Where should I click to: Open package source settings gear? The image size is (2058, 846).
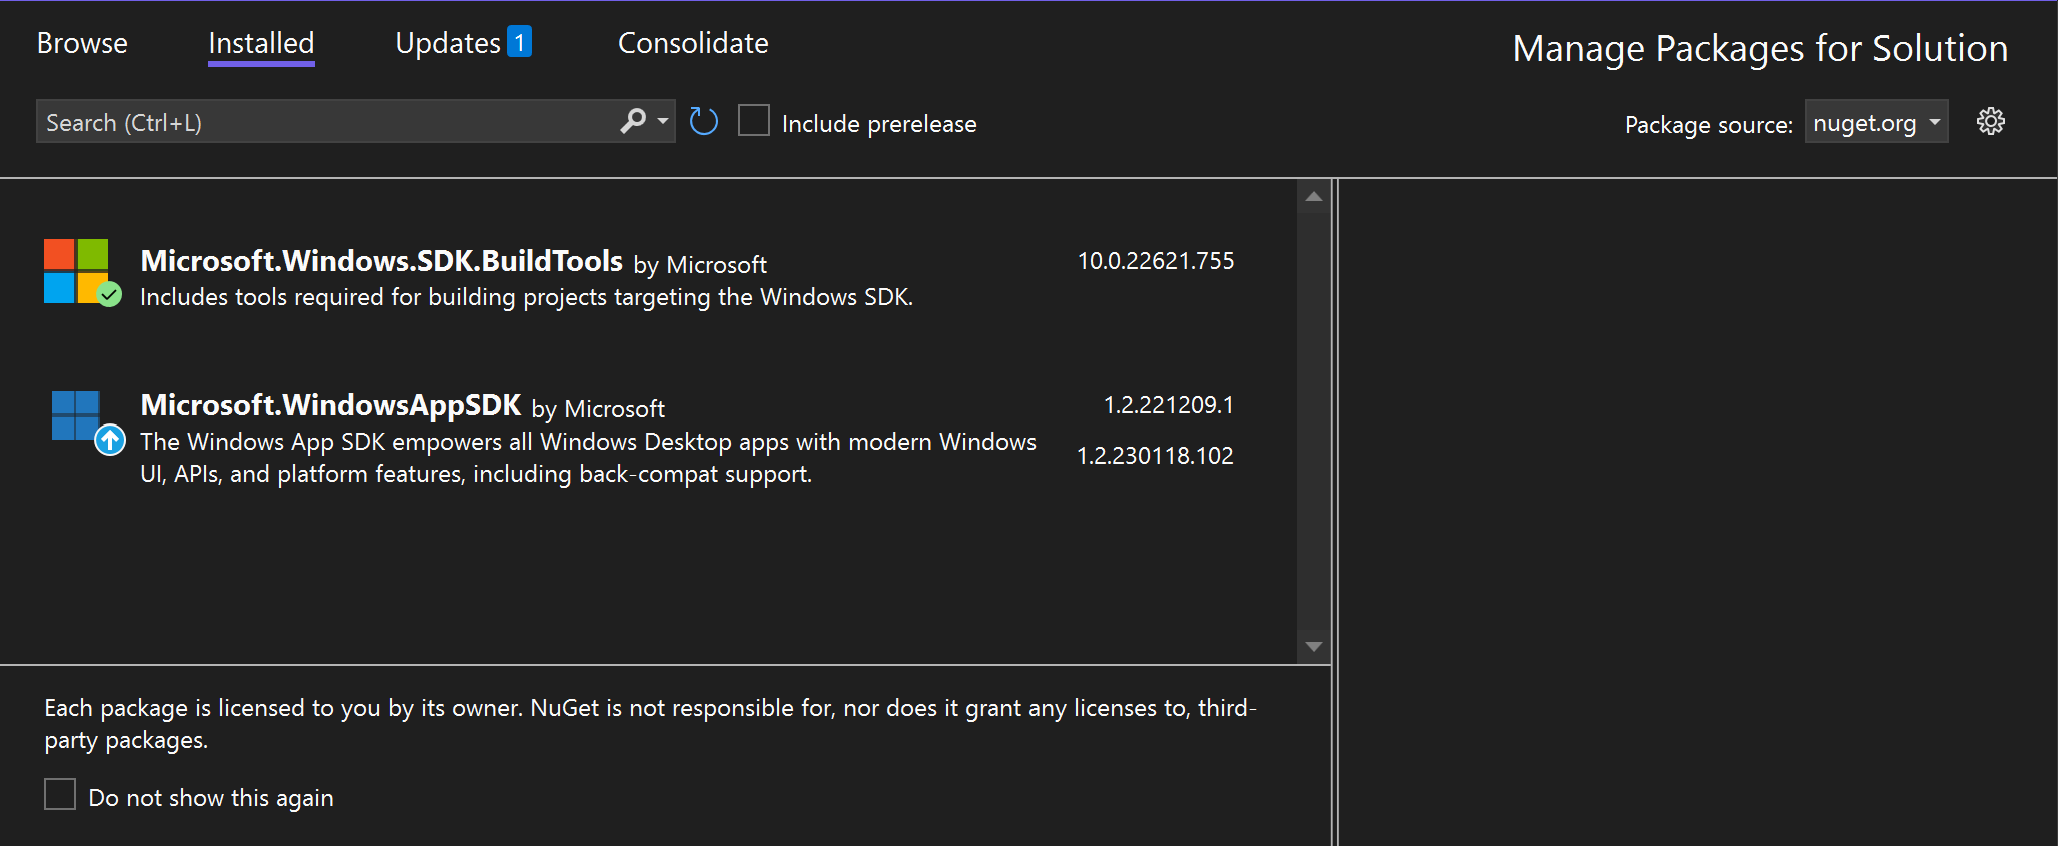(x=1991, y=122)
